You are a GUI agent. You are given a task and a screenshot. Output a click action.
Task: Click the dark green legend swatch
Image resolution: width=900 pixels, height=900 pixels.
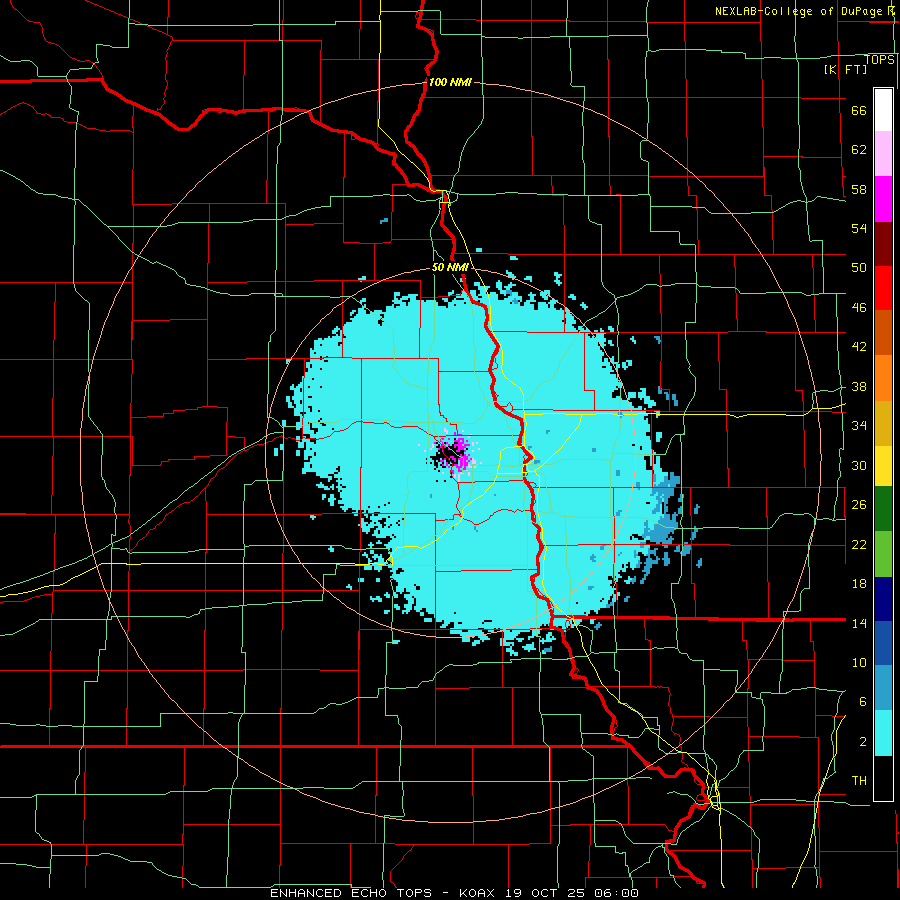[x=883, y=509]
